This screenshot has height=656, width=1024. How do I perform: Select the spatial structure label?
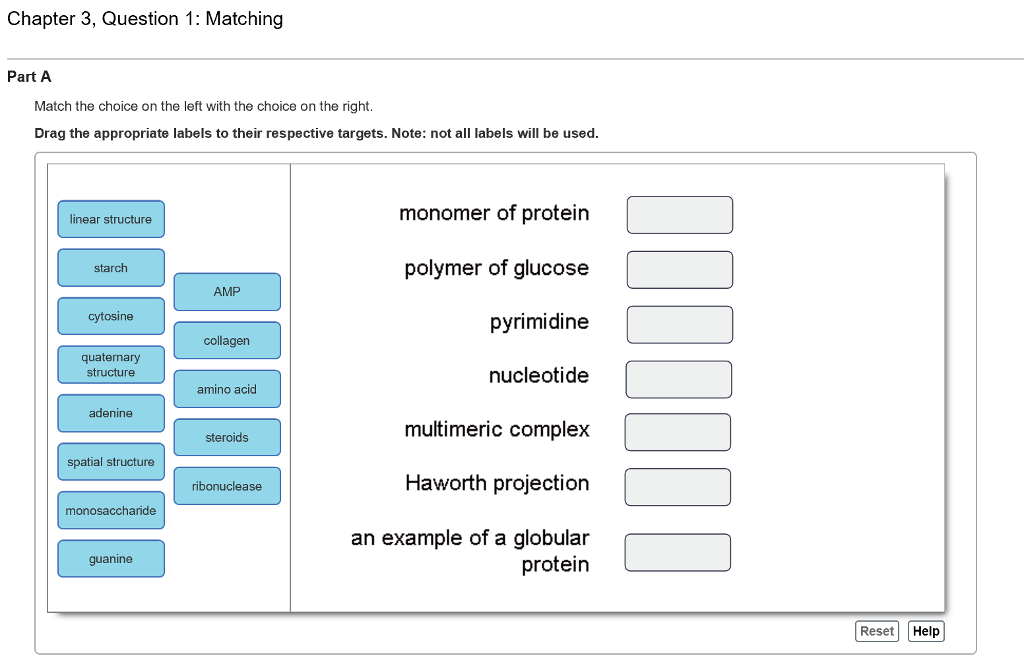(111, 461)
